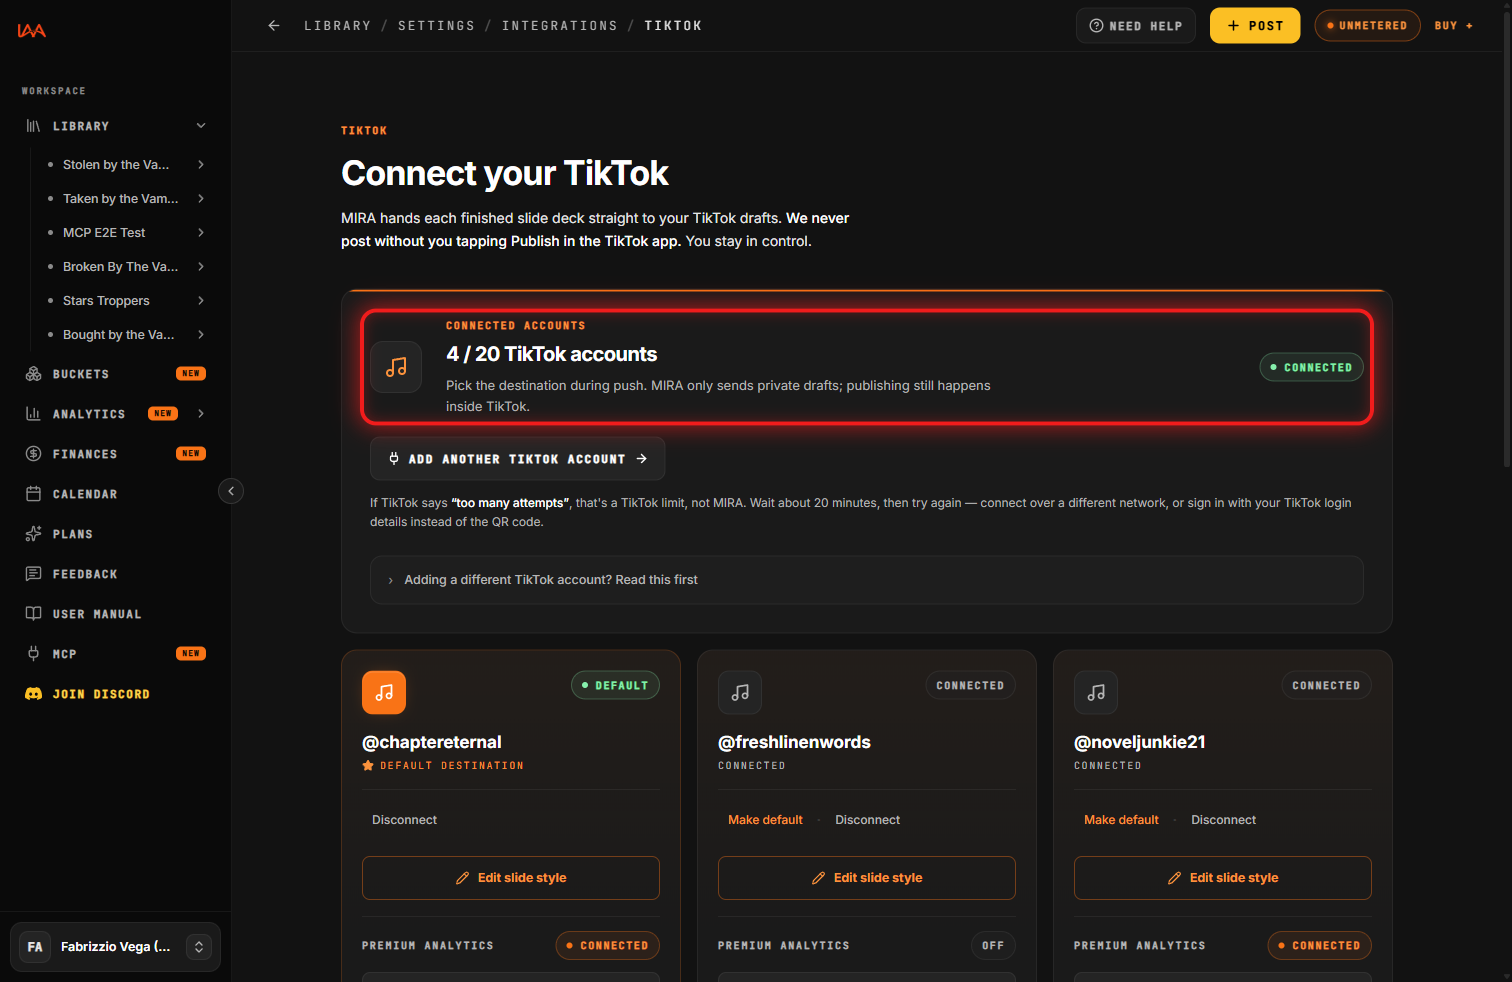Click the Need Help button
Screen dimensions: 1512x982
pyautogui.click(x=1136, y=26)
